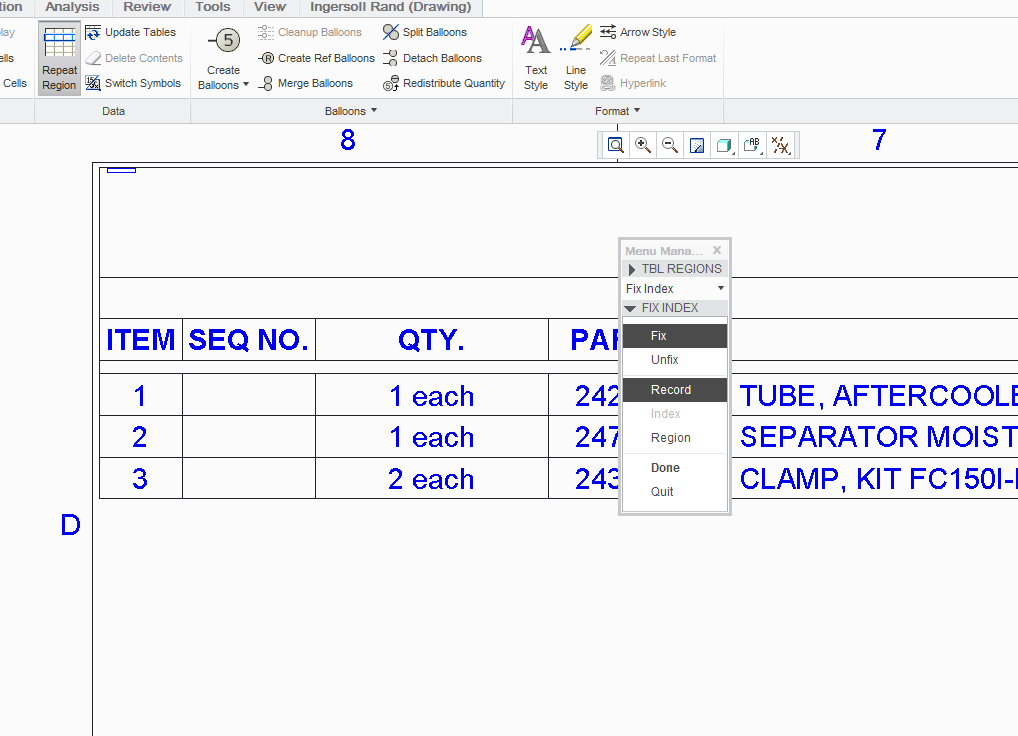Click the Repaint icon in graphics toolbar
1018x736 pixels.
tap(697, 145)
